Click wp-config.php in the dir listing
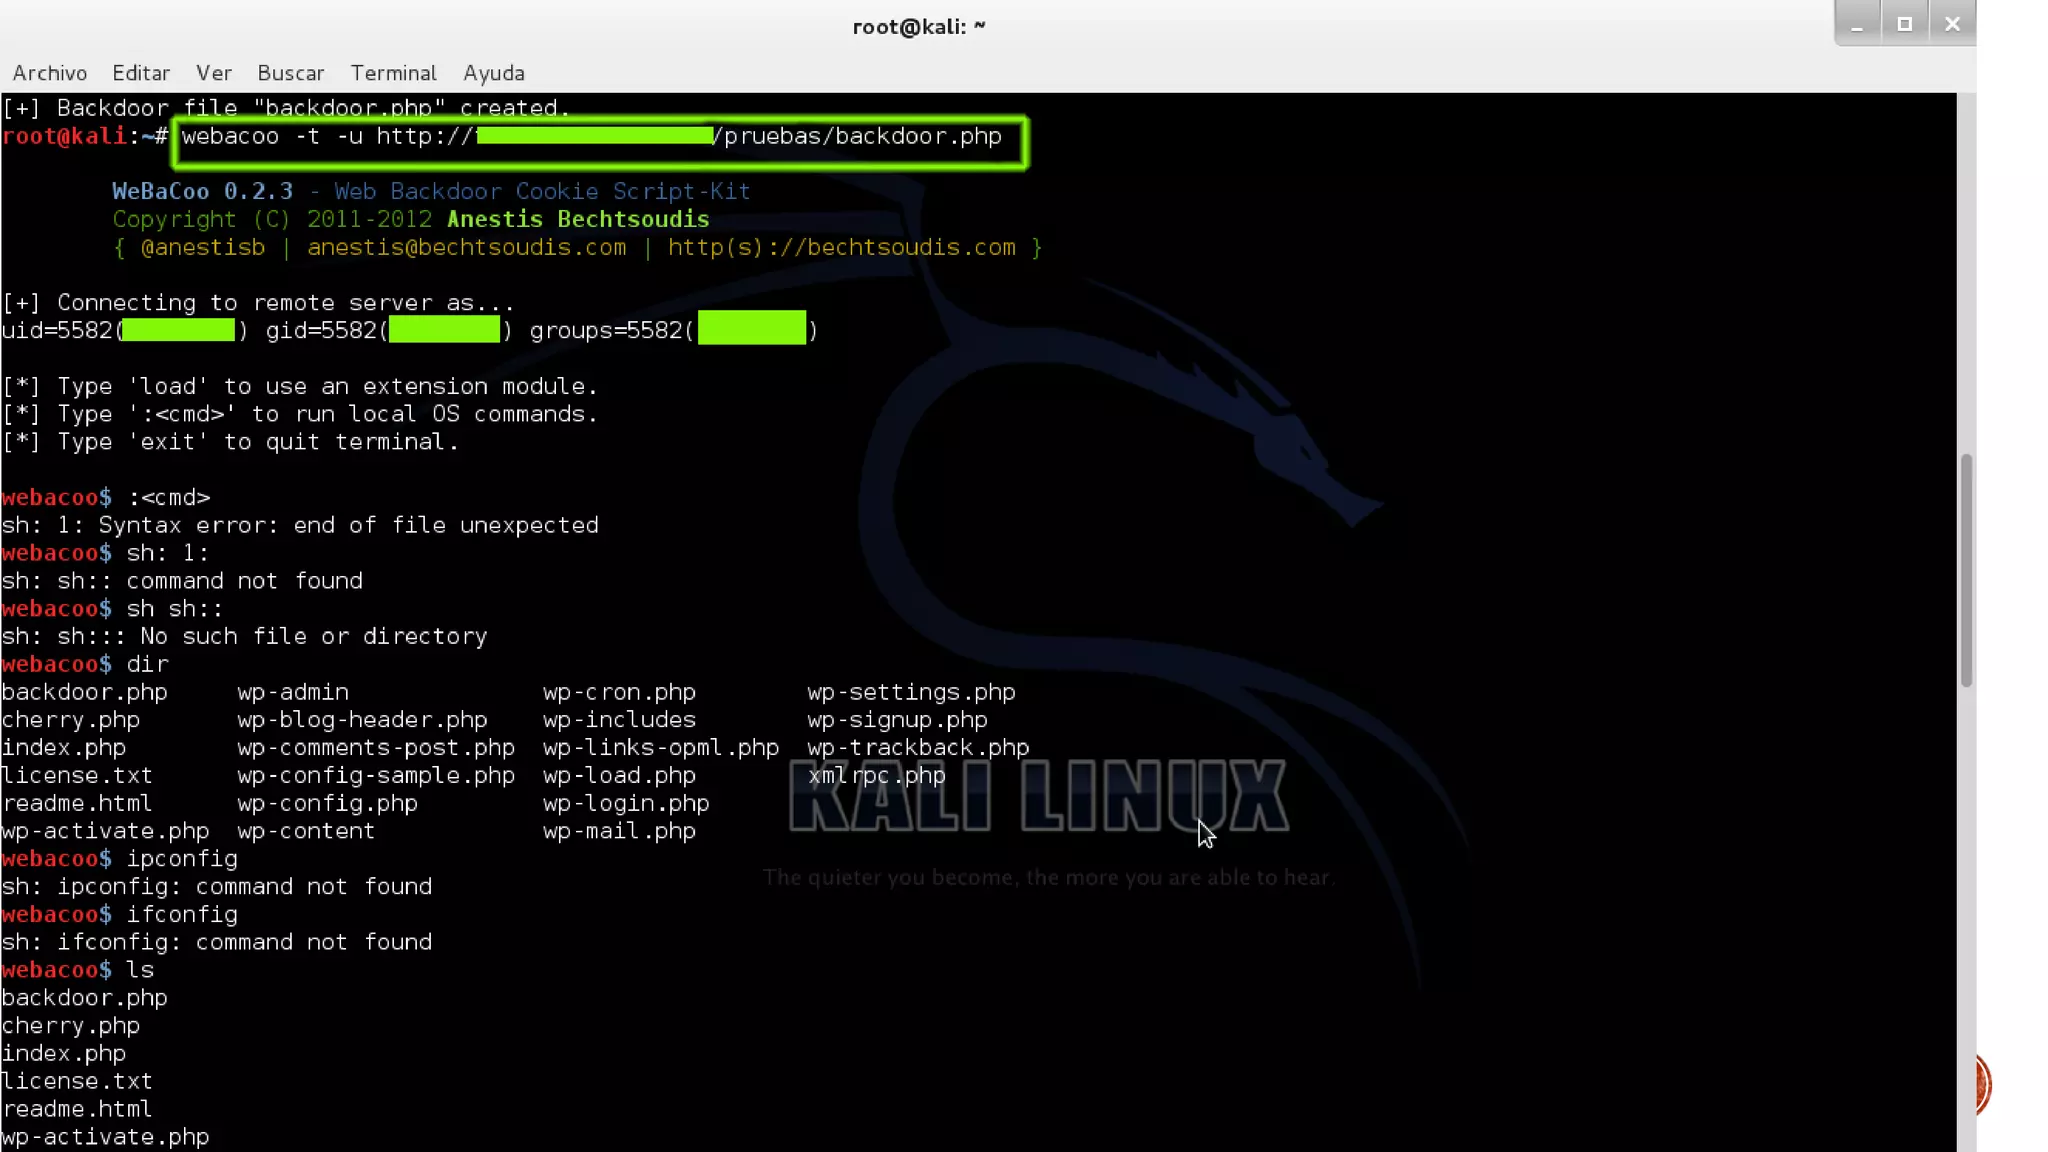Screen dimensions: 2048x1152 (327, 804)
